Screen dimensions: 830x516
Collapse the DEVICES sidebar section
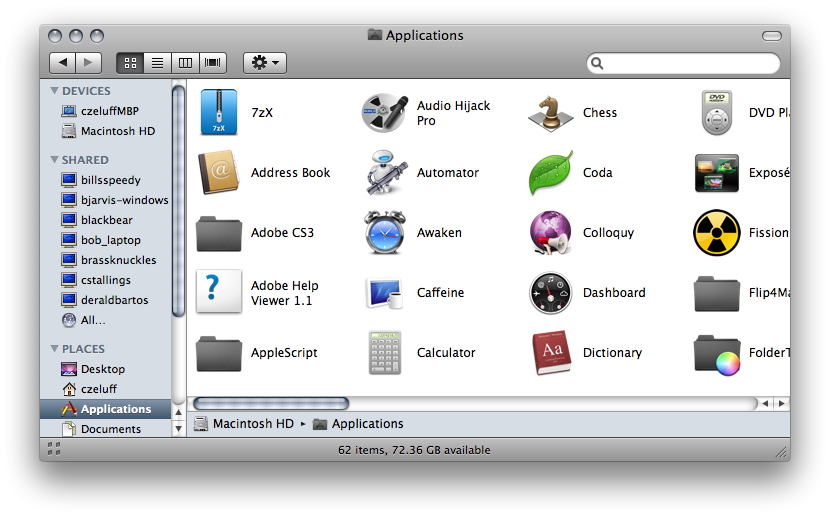(54, 90)
